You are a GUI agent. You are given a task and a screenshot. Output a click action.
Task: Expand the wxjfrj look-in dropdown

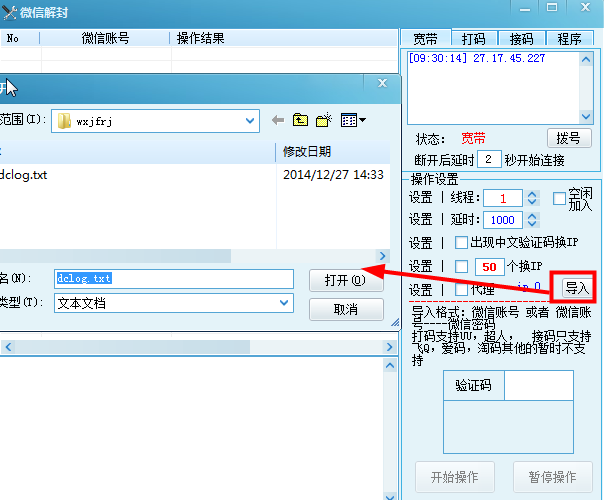250,121
